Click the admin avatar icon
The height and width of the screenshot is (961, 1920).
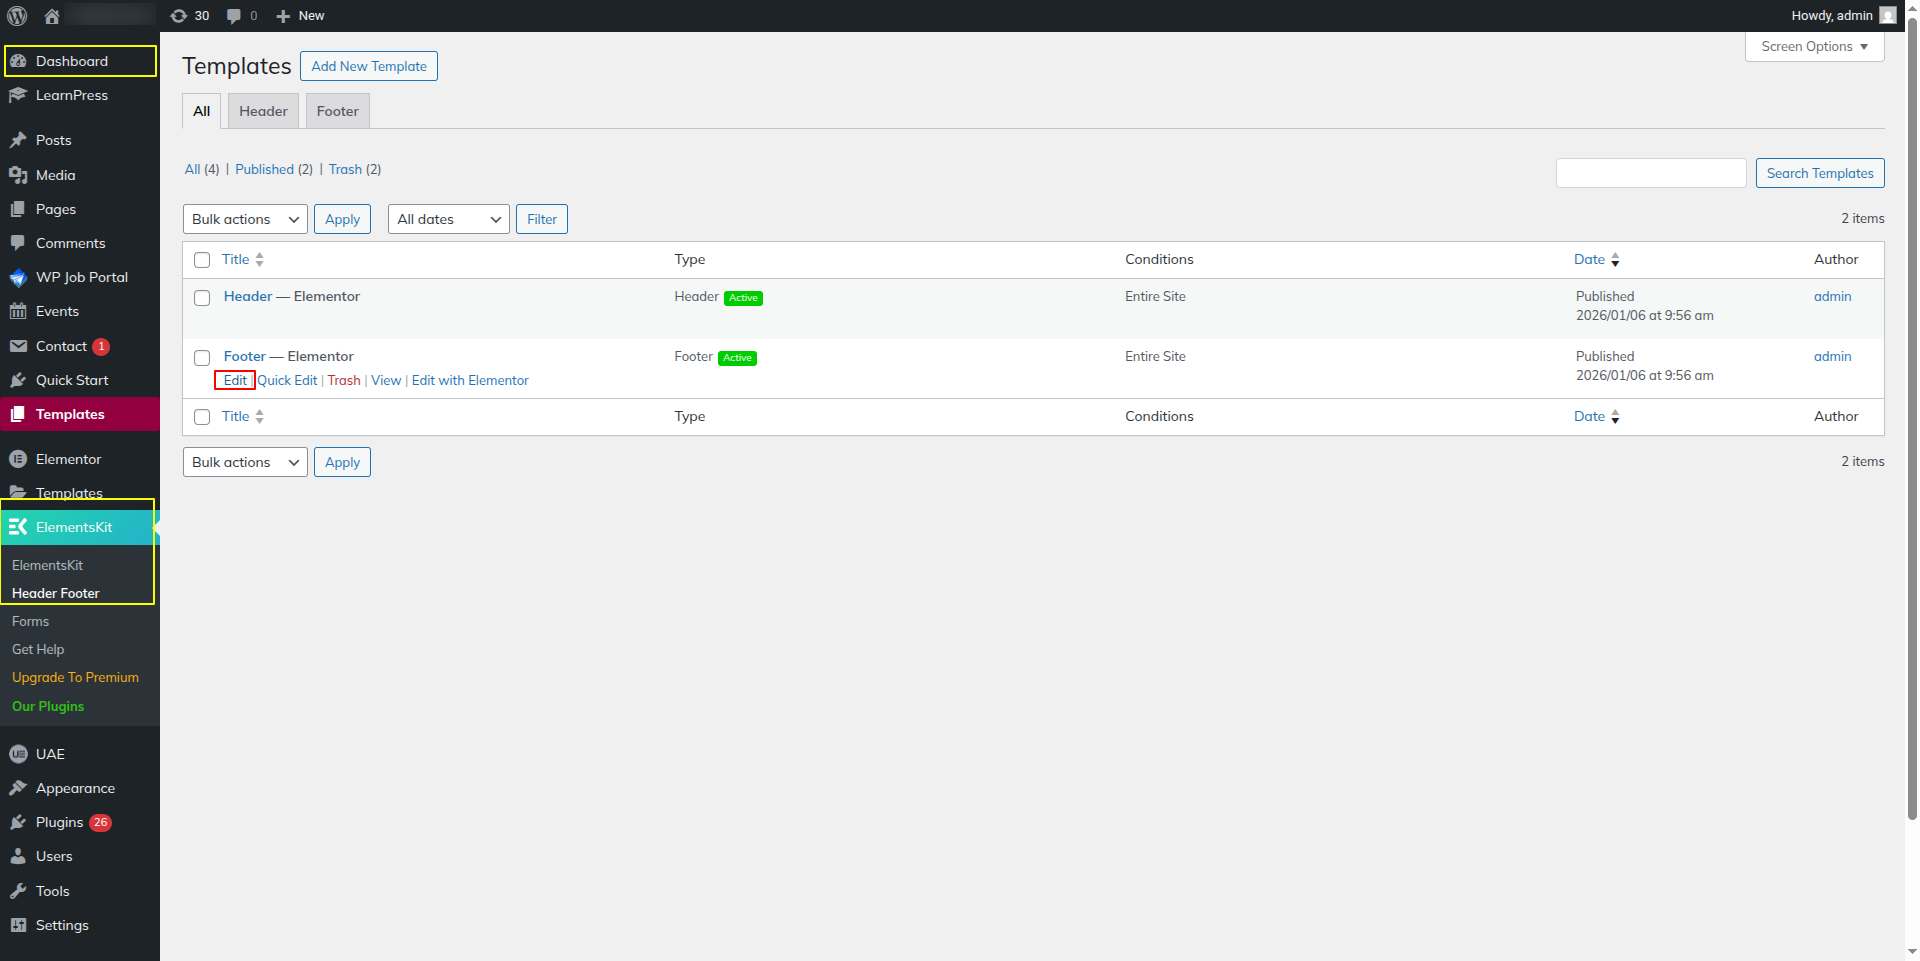[x=1887, y=16]
